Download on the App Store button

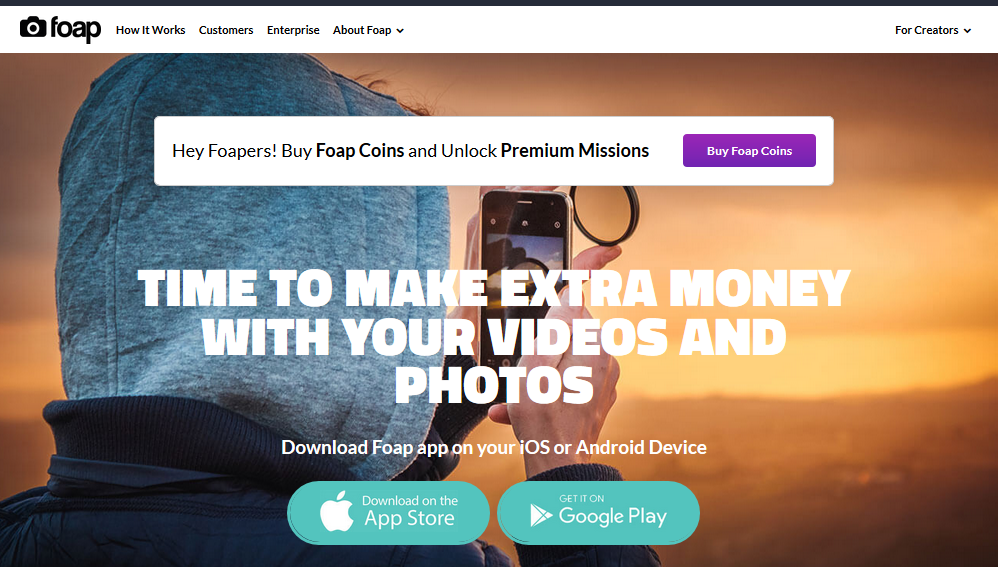point(389,513)
